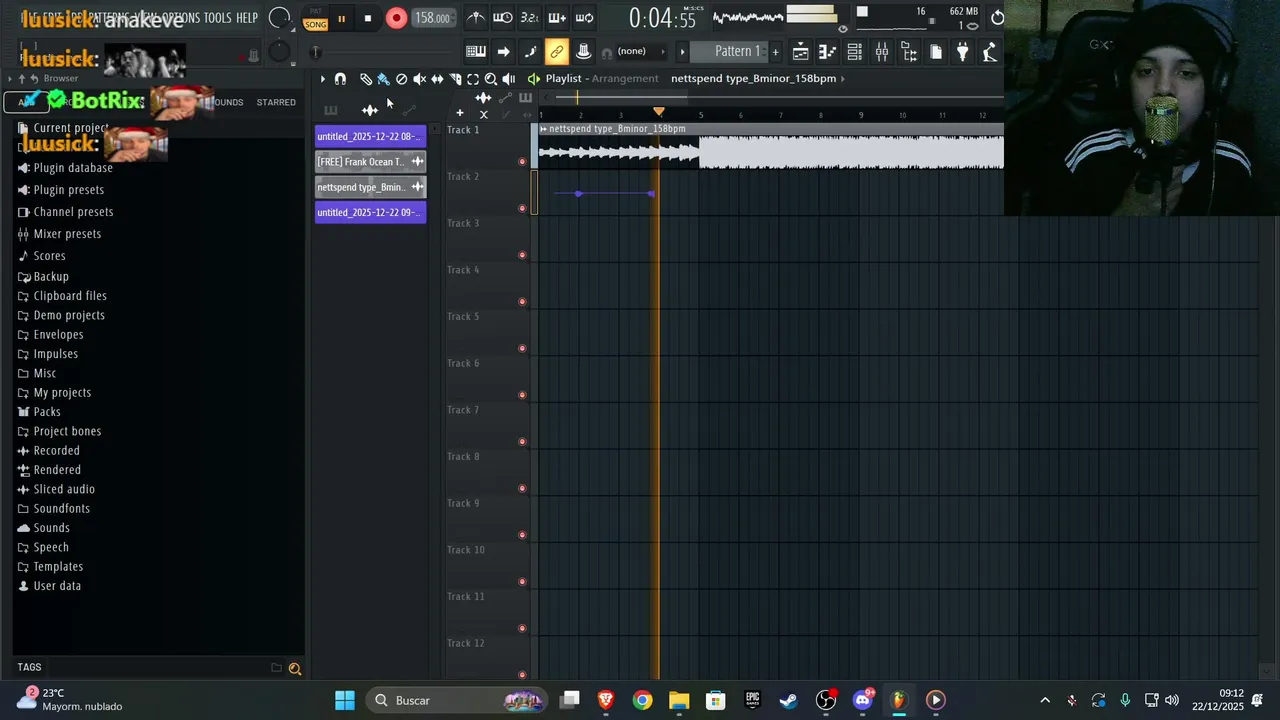Open the OPTIONS menu
1280x720 pixels.
(181, 18)
